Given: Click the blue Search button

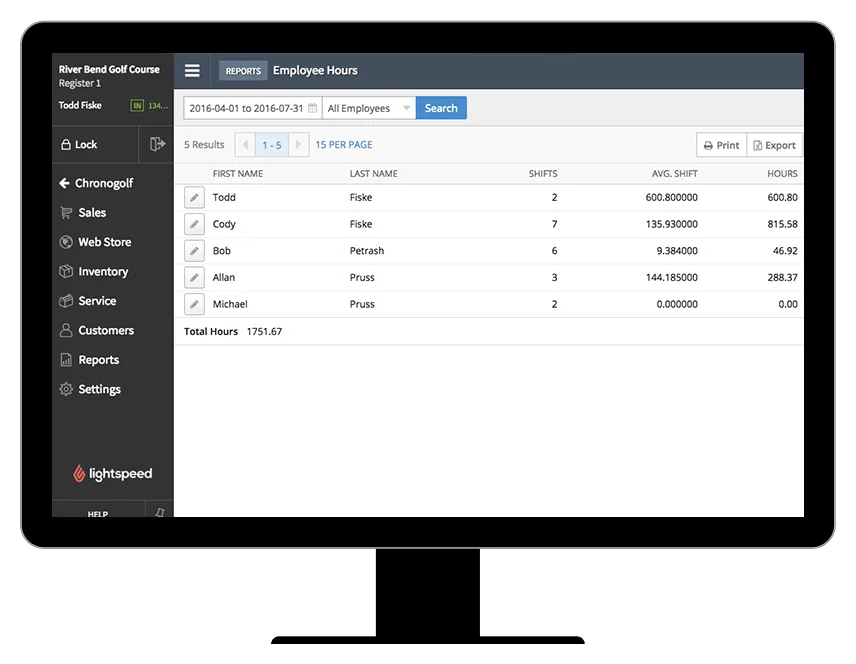Looking at the screenshot, I should (x=441, y=108).
